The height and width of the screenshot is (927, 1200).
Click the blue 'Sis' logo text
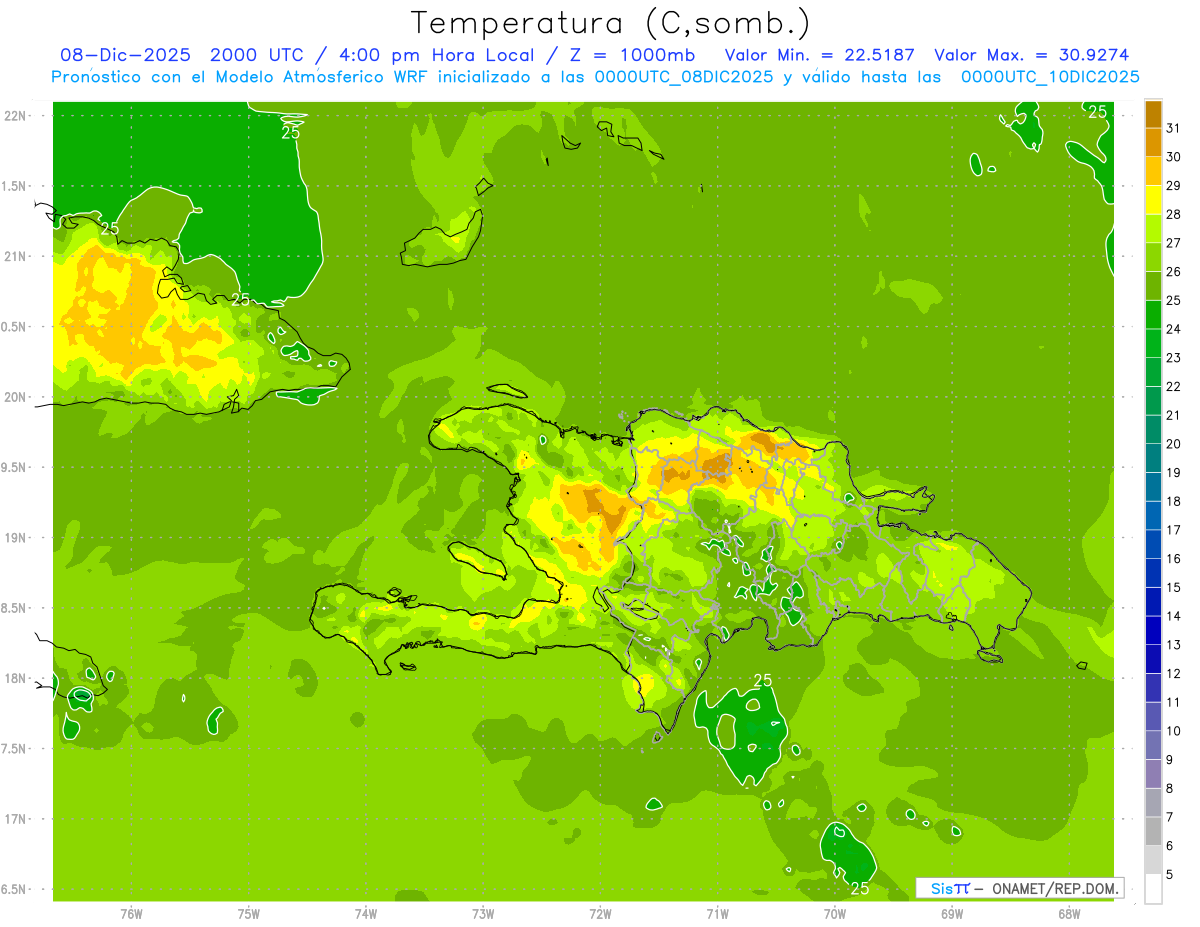tap(942, 888)
